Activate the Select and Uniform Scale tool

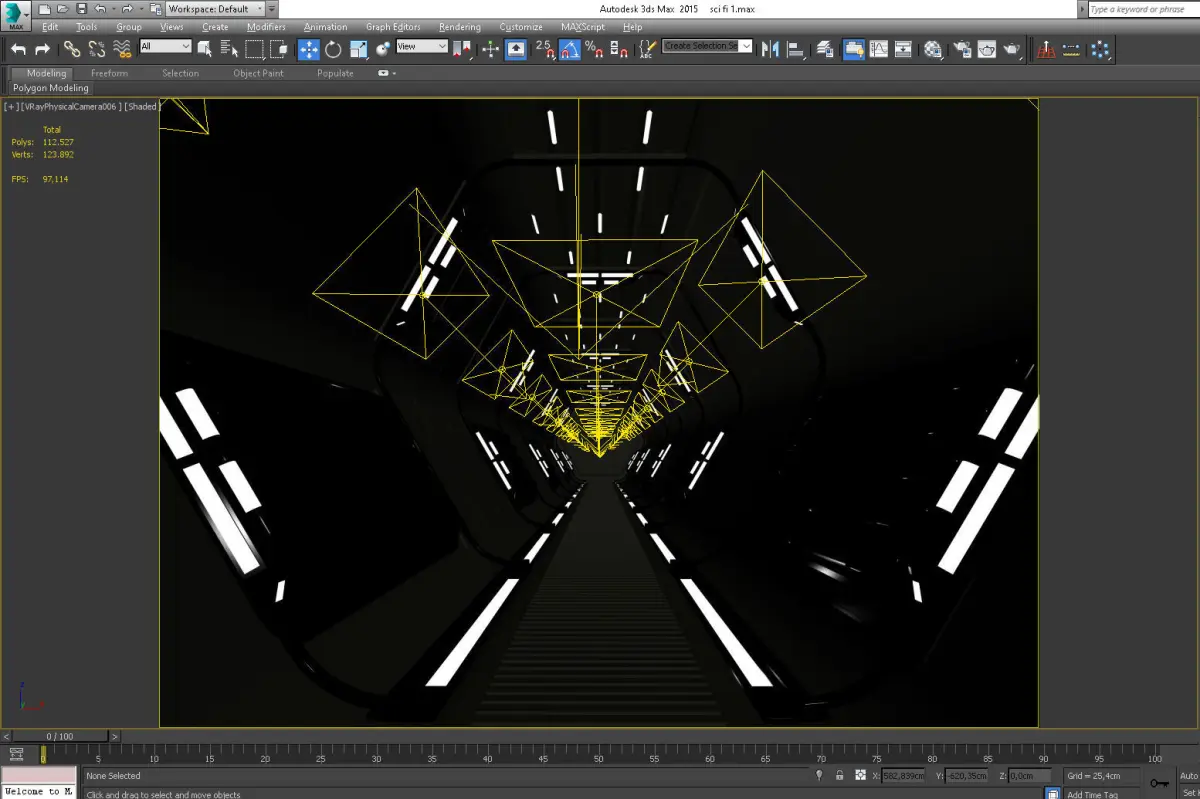click(359, 48)
